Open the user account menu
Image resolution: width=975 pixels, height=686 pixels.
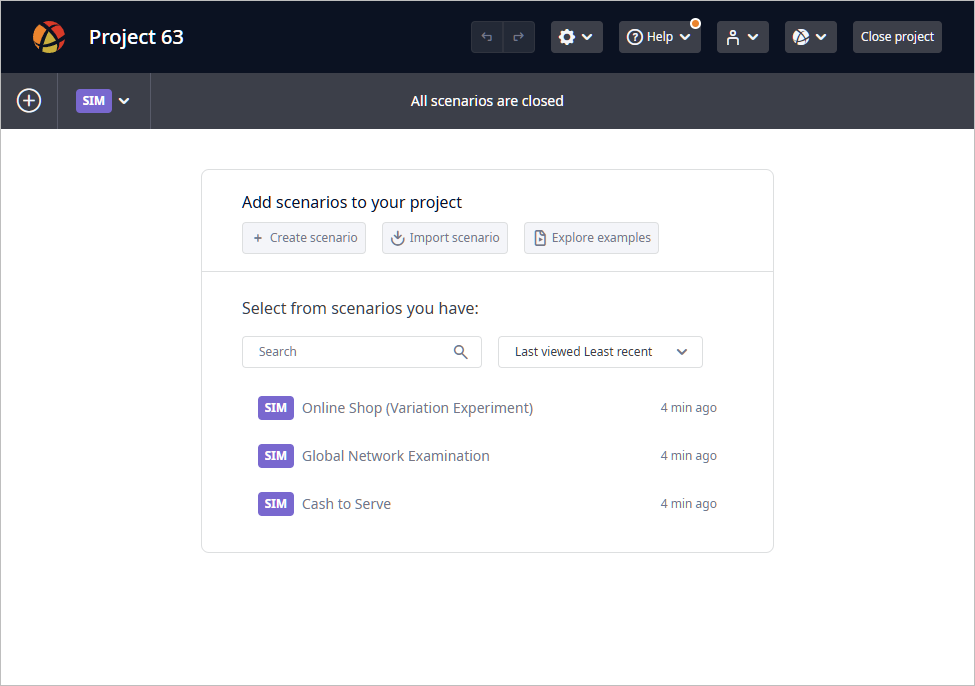(x=742, y=37)
